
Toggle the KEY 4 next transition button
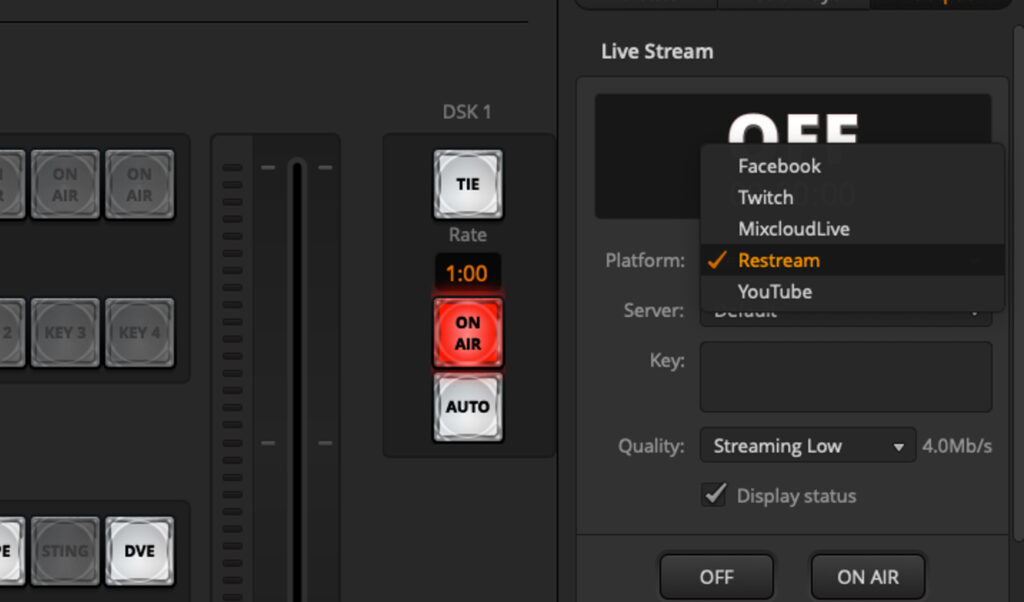[139, 332]
